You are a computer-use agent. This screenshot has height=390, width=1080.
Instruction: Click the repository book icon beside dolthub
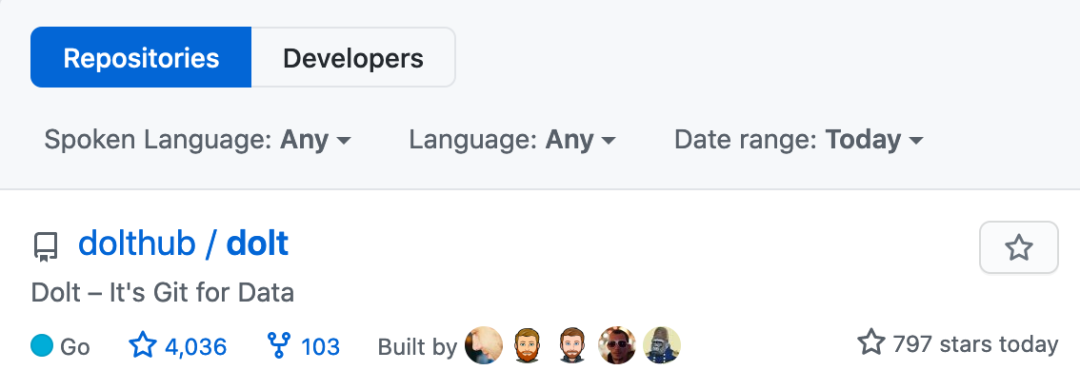pyautogui.click(x=46, y=247)
